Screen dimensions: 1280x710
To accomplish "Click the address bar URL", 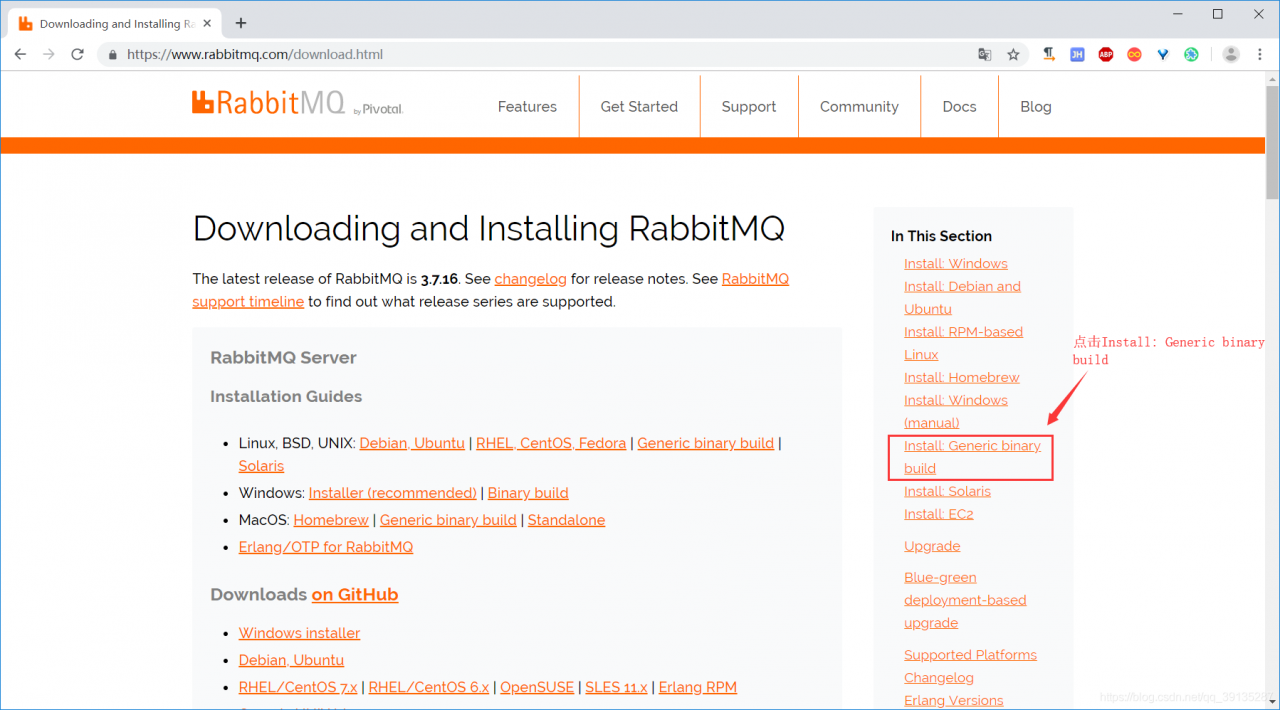I will coord(255,54).
